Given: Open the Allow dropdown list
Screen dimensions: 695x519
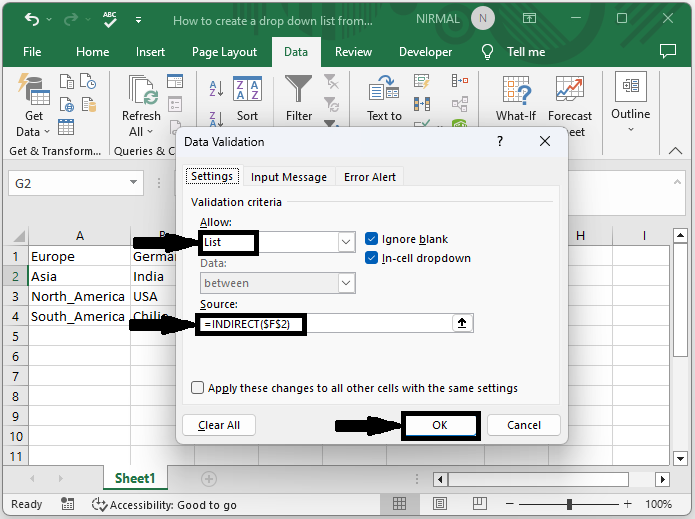Looking at the screenshot, I should point(346,242).
